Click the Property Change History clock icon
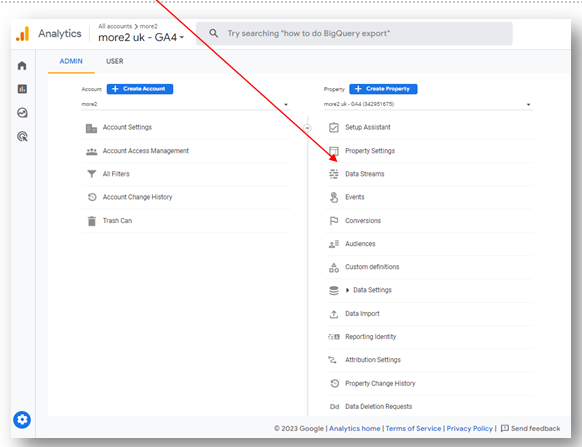 tap(334, 384)
